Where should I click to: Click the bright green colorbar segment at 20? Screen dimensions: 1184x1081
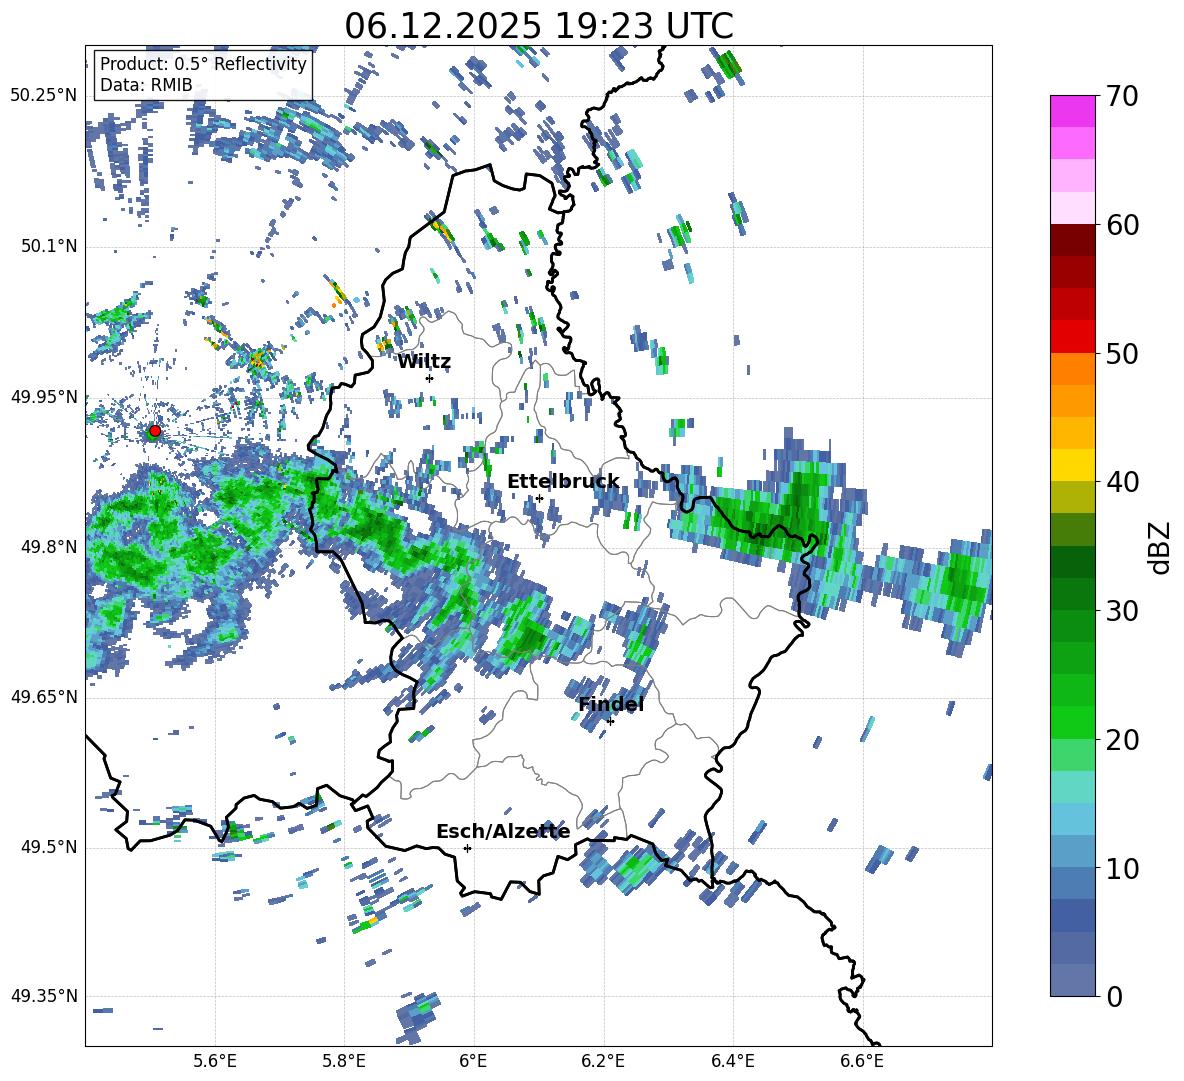(1073, 723)
